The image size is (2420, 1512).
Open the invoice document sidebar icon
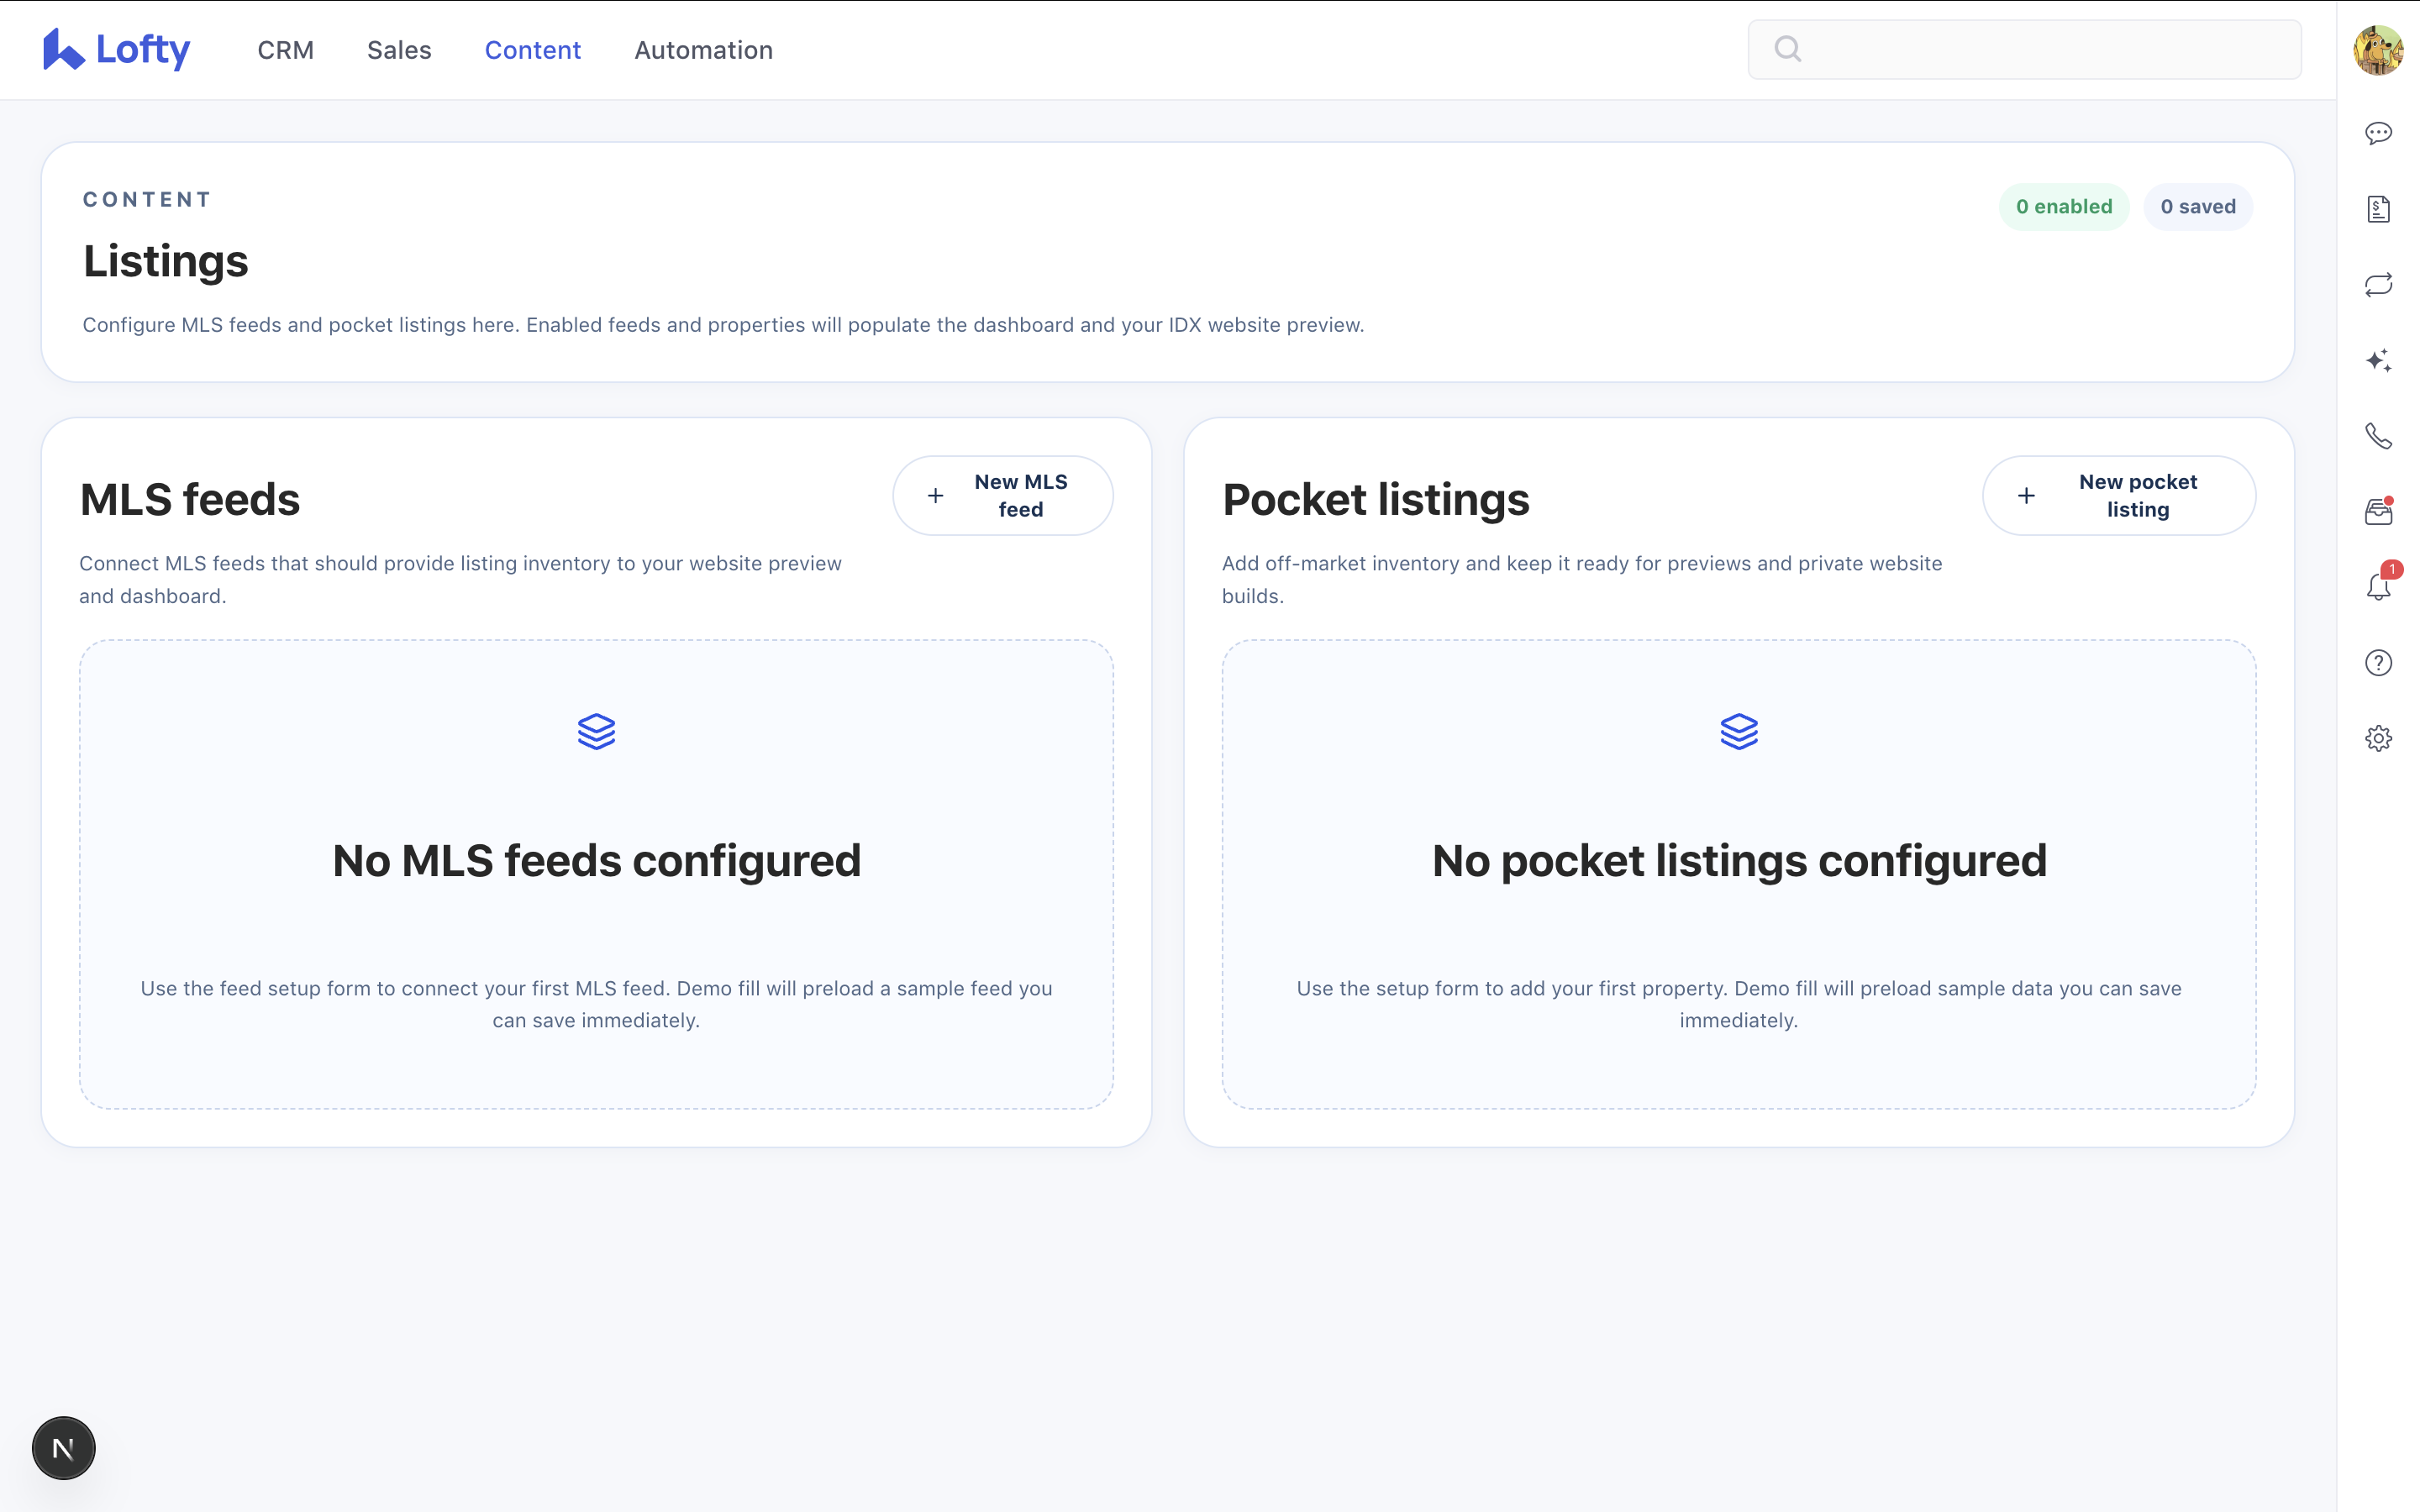[x=2378, y=209]
